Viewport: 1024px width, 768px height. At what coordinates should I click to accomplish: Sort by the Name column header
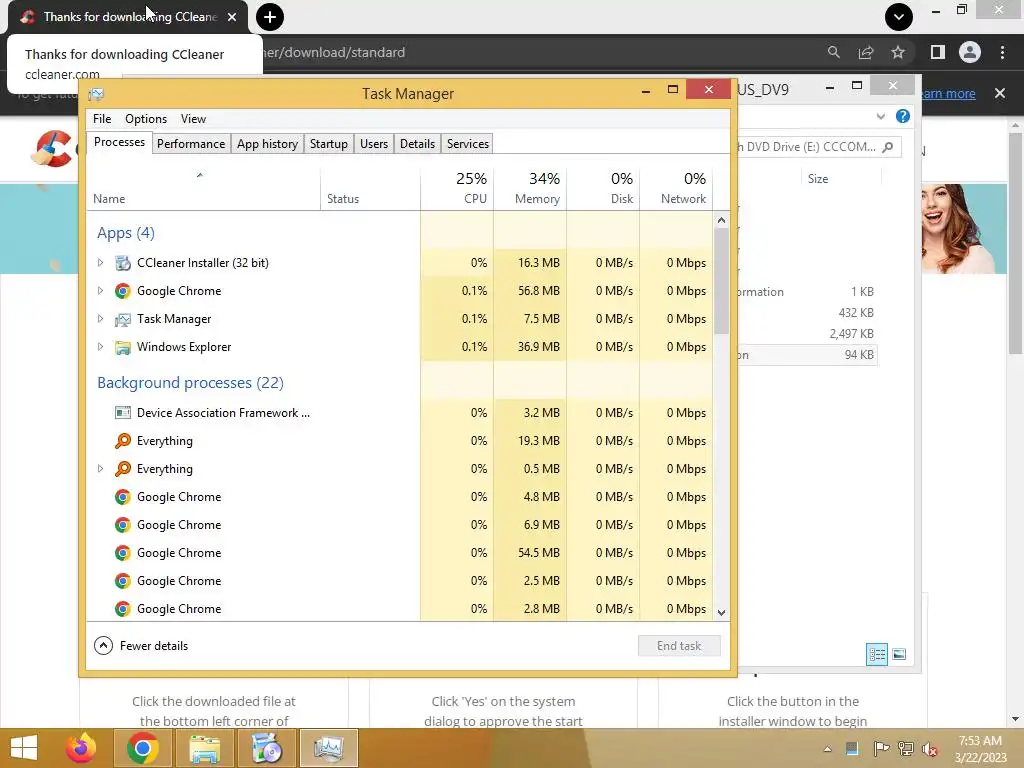click(x=203, y=187)
